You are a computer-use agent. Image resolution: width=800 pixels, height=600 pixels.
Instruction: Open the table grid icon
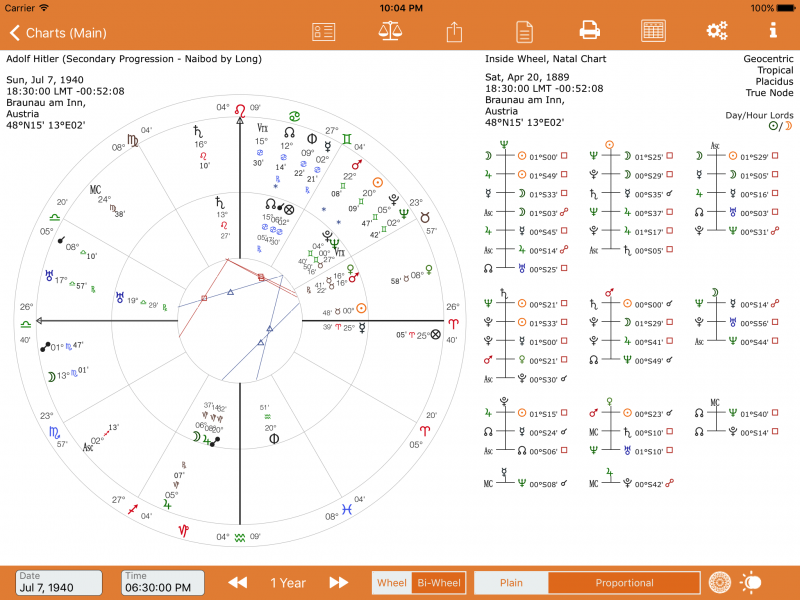pyautogui.click(x=654, y=30)
